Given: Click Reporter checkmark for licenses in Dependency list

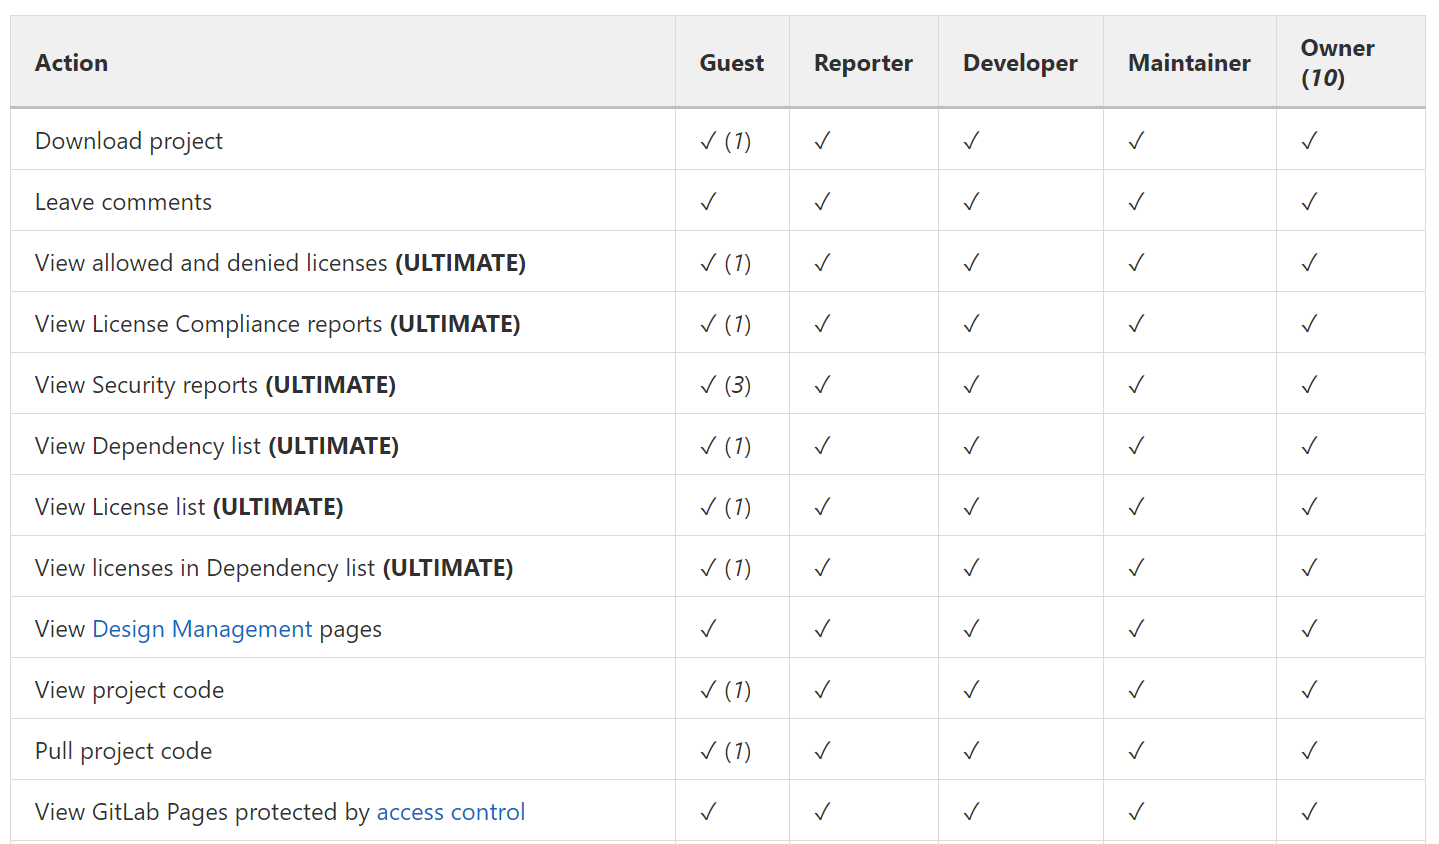Looking at the screenshot, I should [x=822, y=568].
